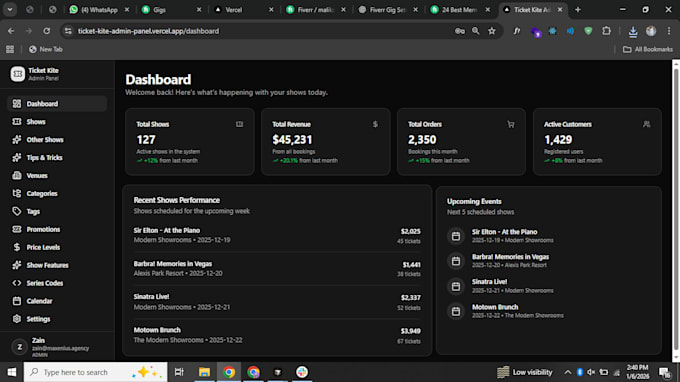The image size is (680, 382).
Task: Open the All Bookmarks folder
Action: tap(648, 49)
